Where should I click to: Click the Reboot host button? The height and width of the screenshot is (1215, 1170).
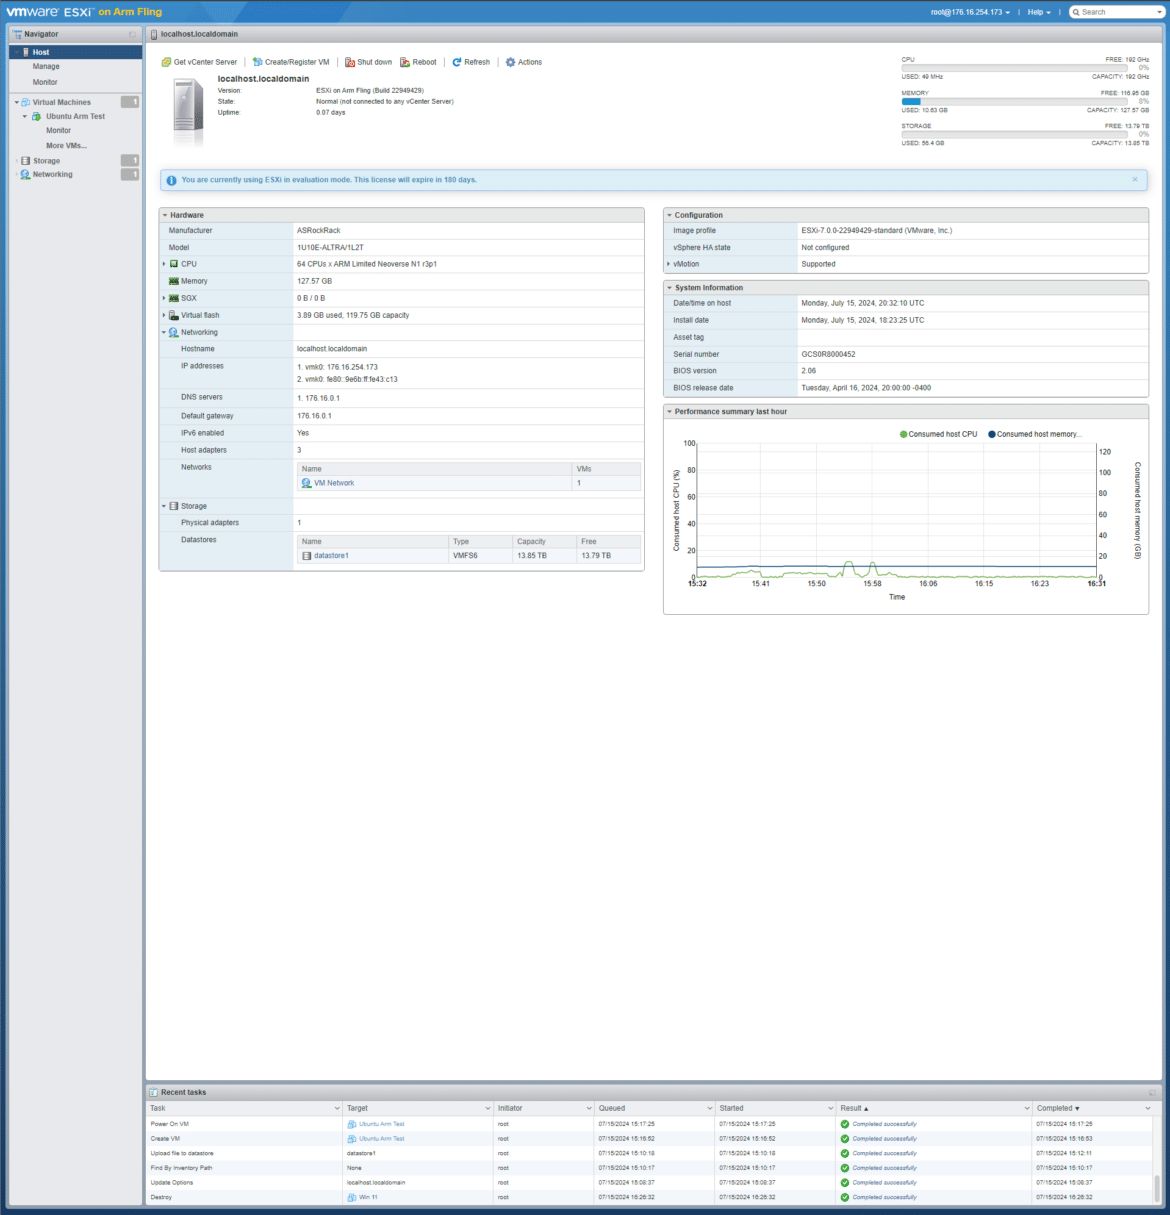click(418, 62)
